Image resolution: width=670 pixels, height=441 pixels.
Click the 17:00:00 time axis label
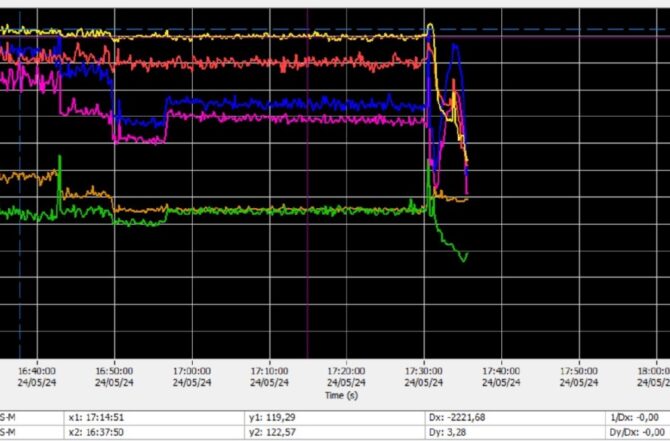pos(192,376)
